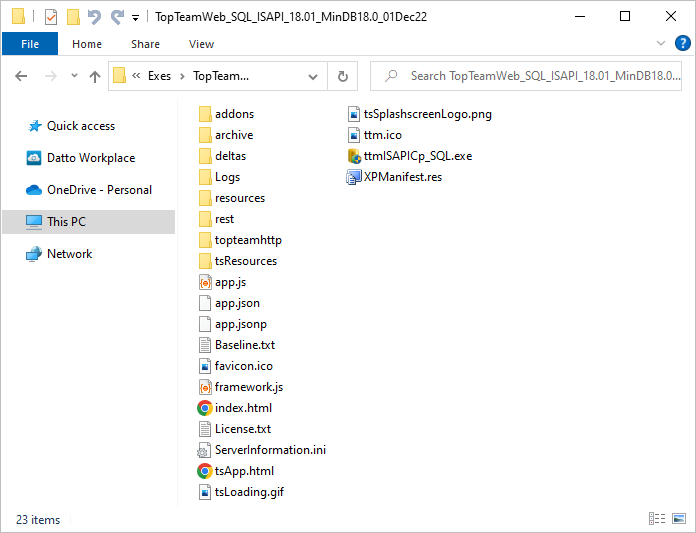Select the tsSplashscreenLogo.png file
The image size is (696, 533).
click(419, 114)
